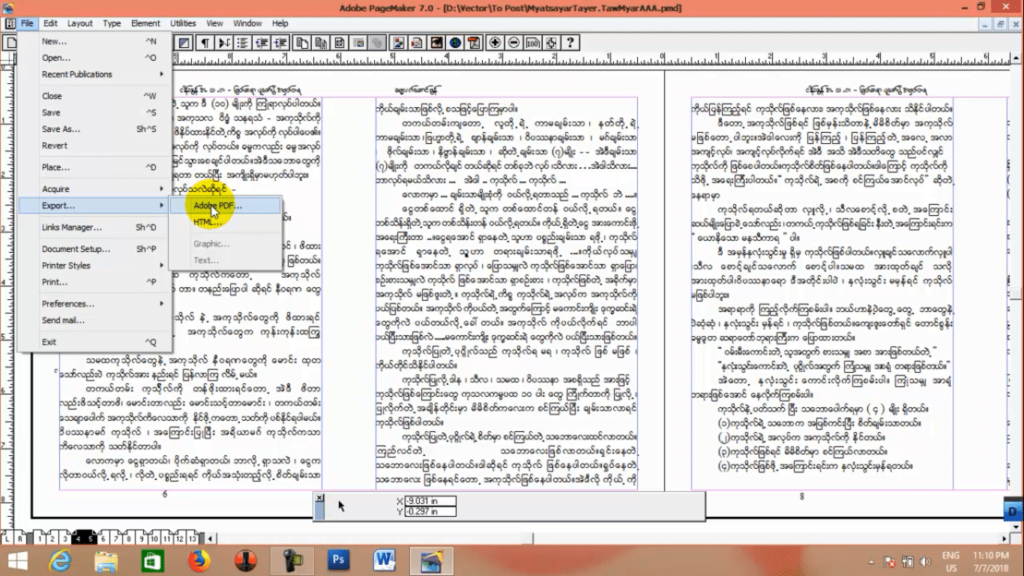
Task: Select Open... in the File menu
Action: pyautogui.click(x=95, y=57)
